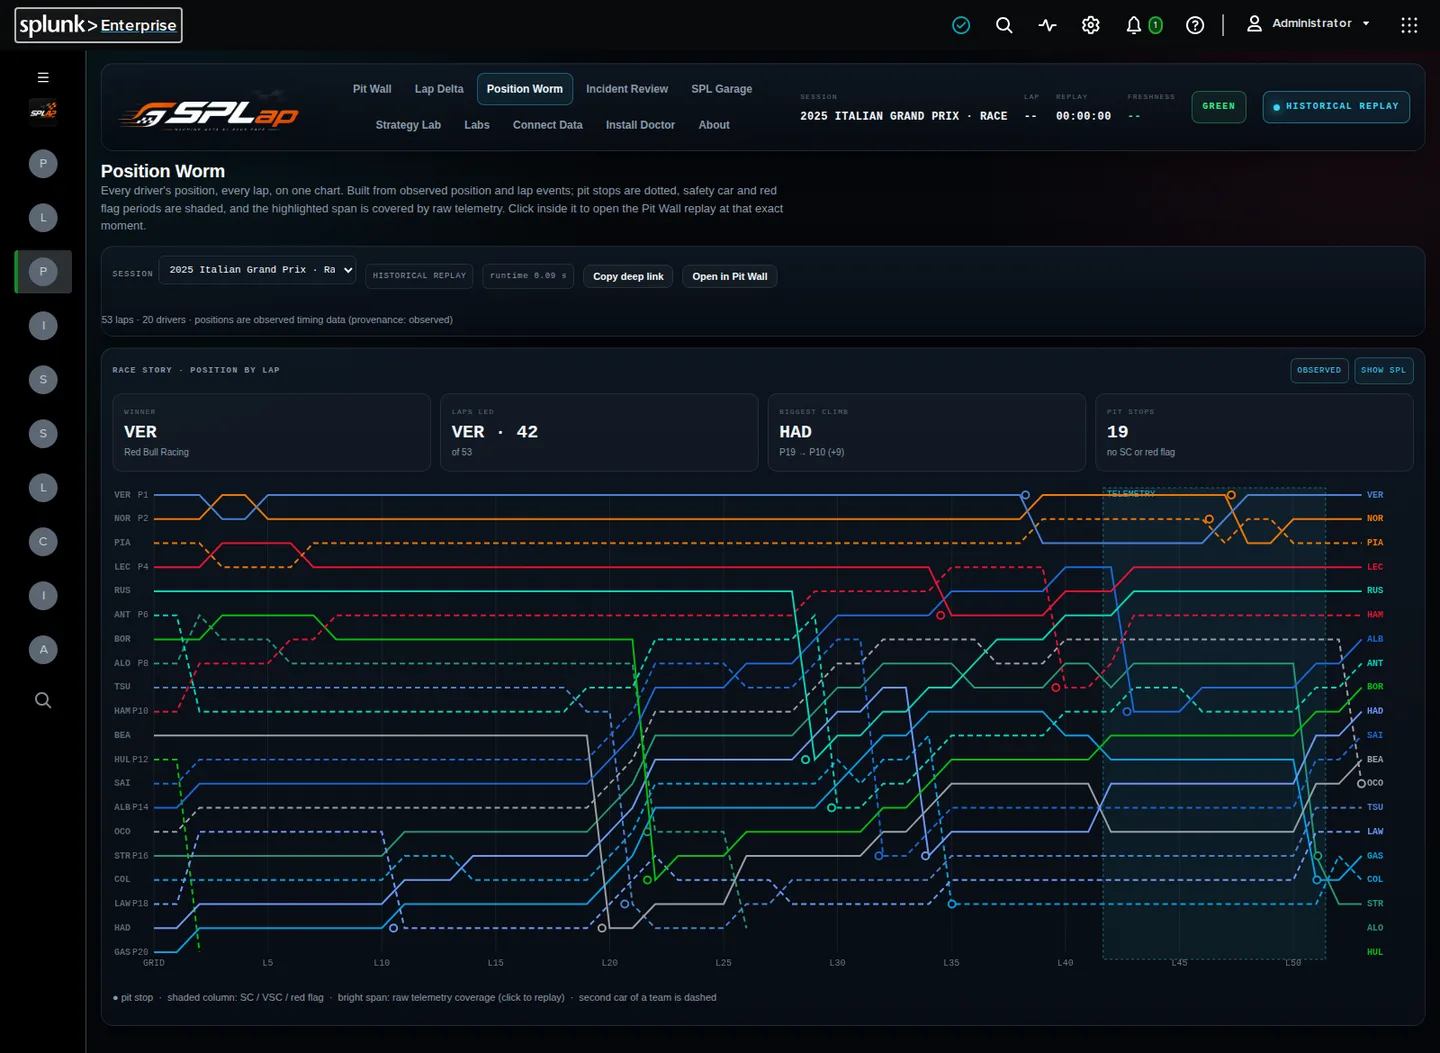This screenshot has width=1440, height=1053.
Task: Switch to the Lap Delta tab
Action: click(x=439, y=89)
